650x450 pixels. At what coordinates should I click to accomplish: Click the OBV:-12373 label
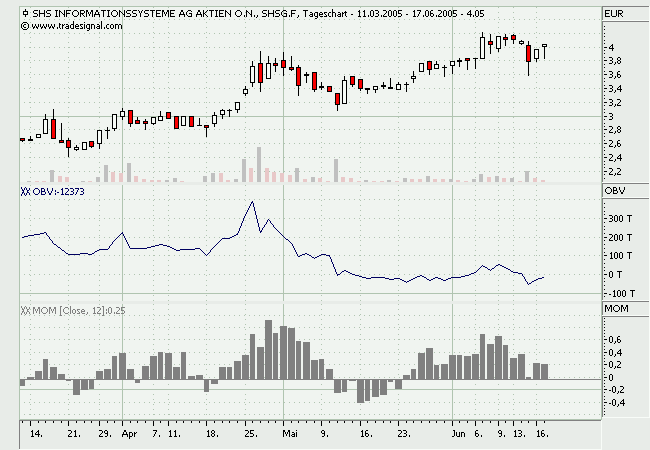(58, 191)
